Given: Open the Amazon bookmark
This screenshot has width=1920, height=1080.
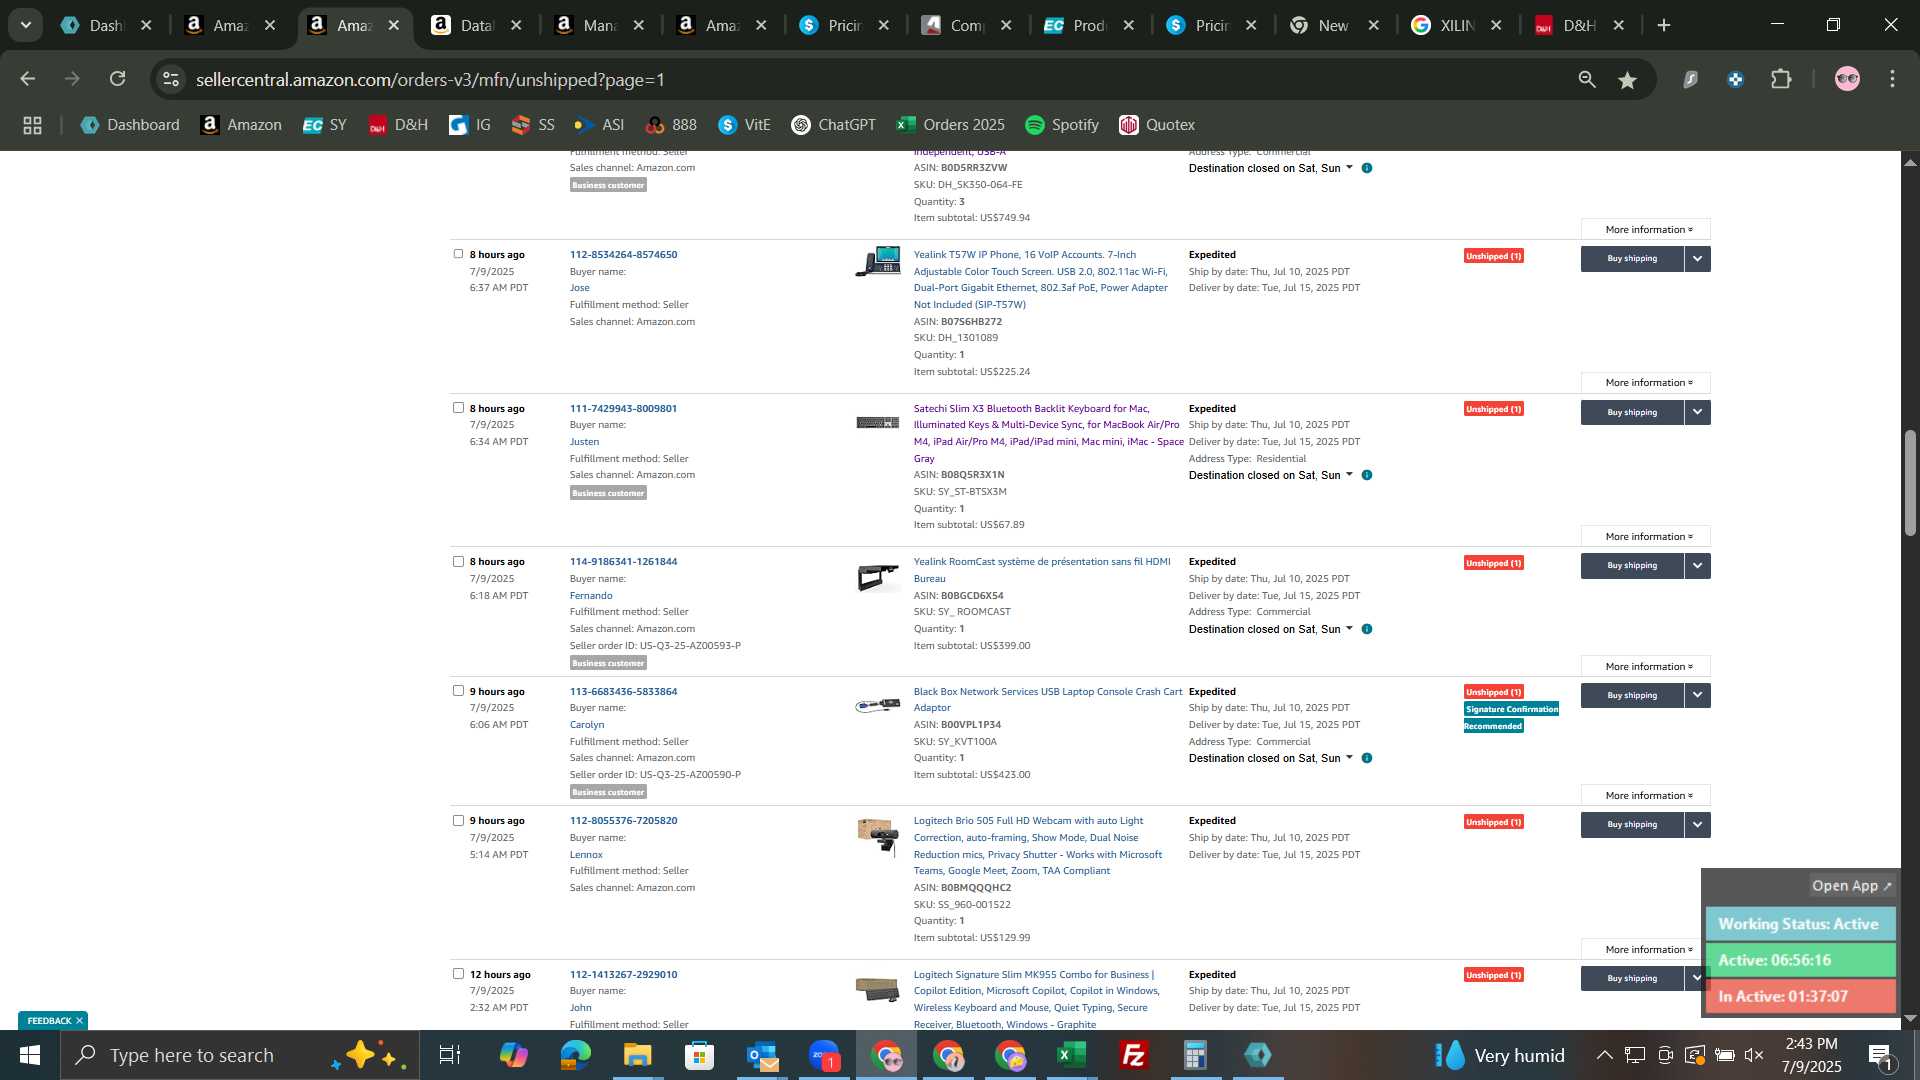Looking at the screenshot, I should 241,125.
